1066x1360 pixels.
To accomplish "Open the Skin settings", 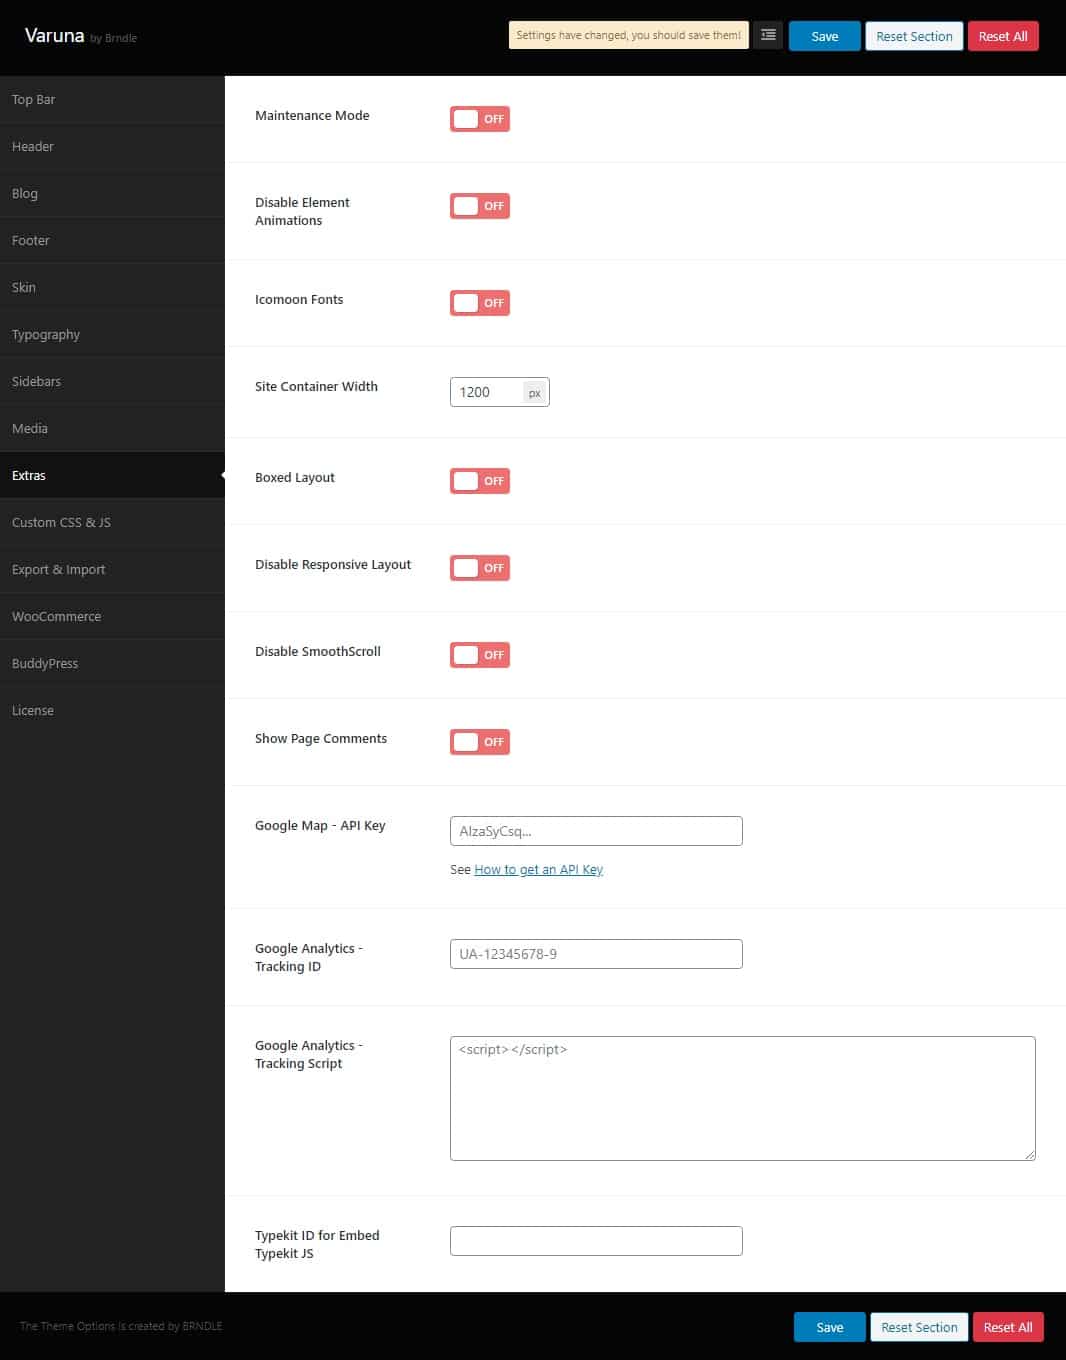I will tap(112, 288).
